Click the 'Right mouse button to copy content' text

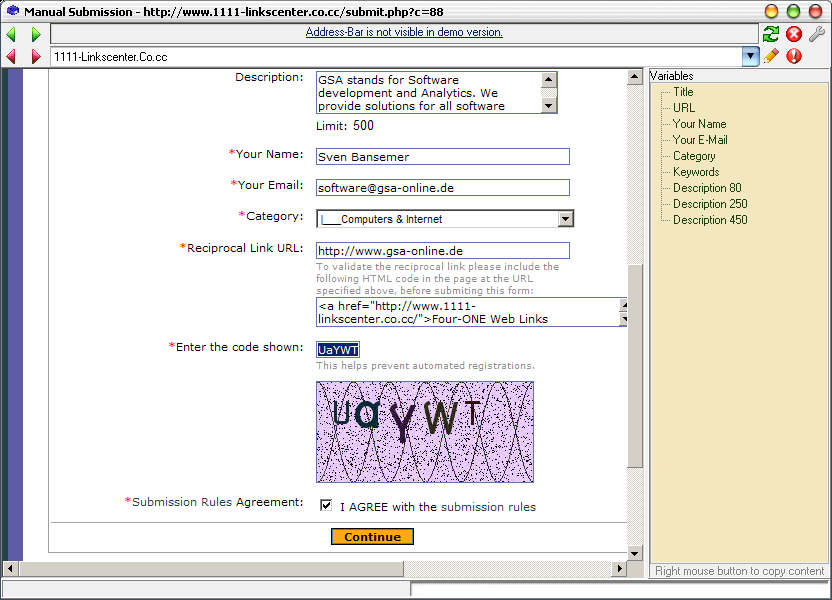pos(739,571)
